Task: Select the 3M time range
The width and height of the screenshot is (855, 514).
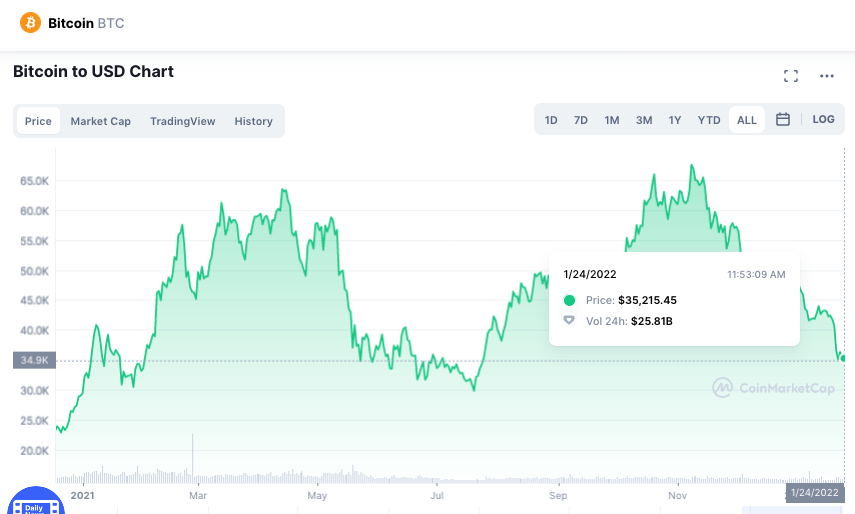Action: [x=644, y=120]
